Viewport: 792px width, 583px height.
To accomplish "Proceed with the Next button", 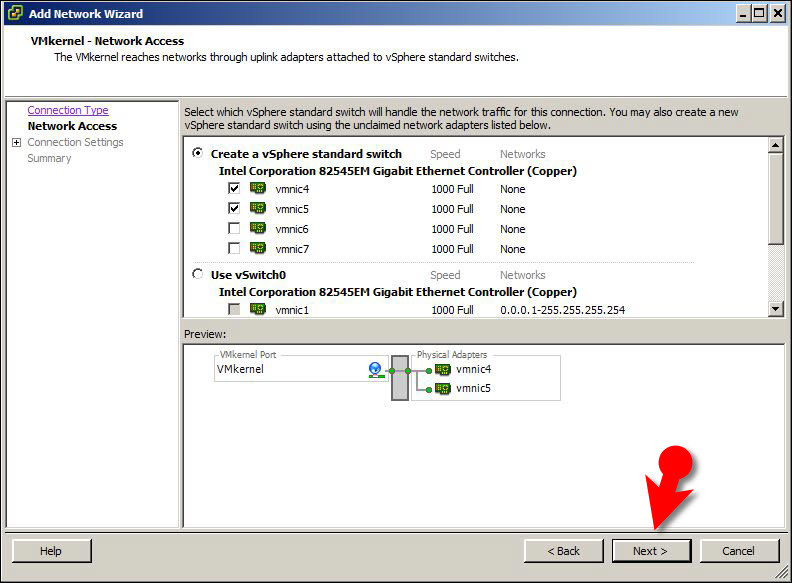I will pyautogui.click(x=651, y=551).
